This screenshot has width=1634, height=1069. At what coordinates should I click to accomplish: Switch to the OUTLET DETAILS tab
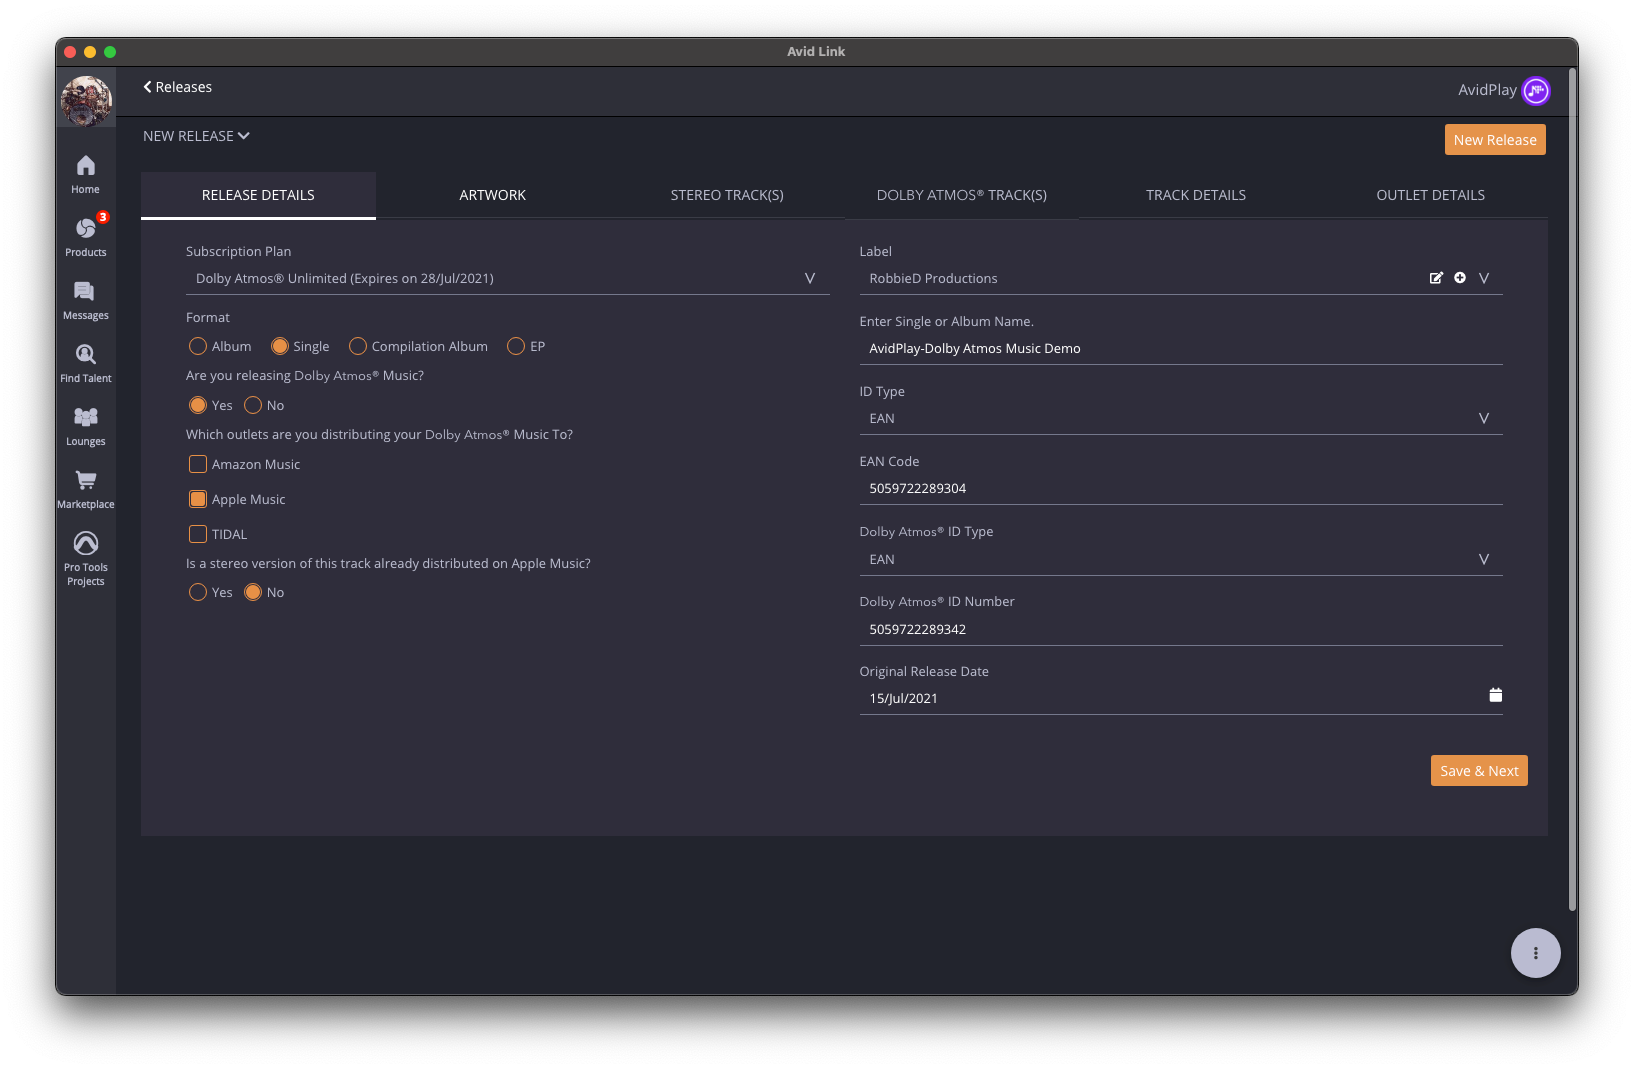pyautogui.click(x=1431, y=195)
